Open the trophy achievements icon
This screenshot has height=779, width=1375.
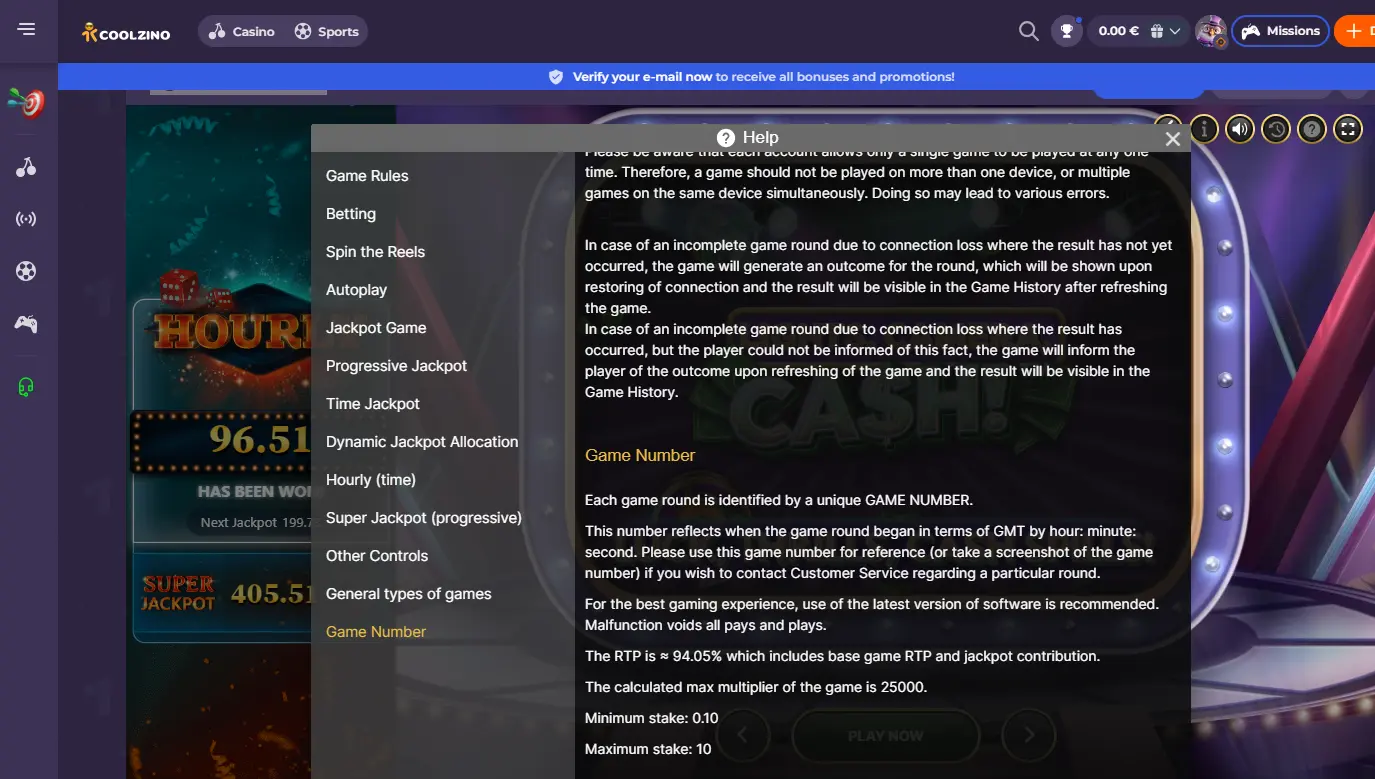pos(1067,31)
